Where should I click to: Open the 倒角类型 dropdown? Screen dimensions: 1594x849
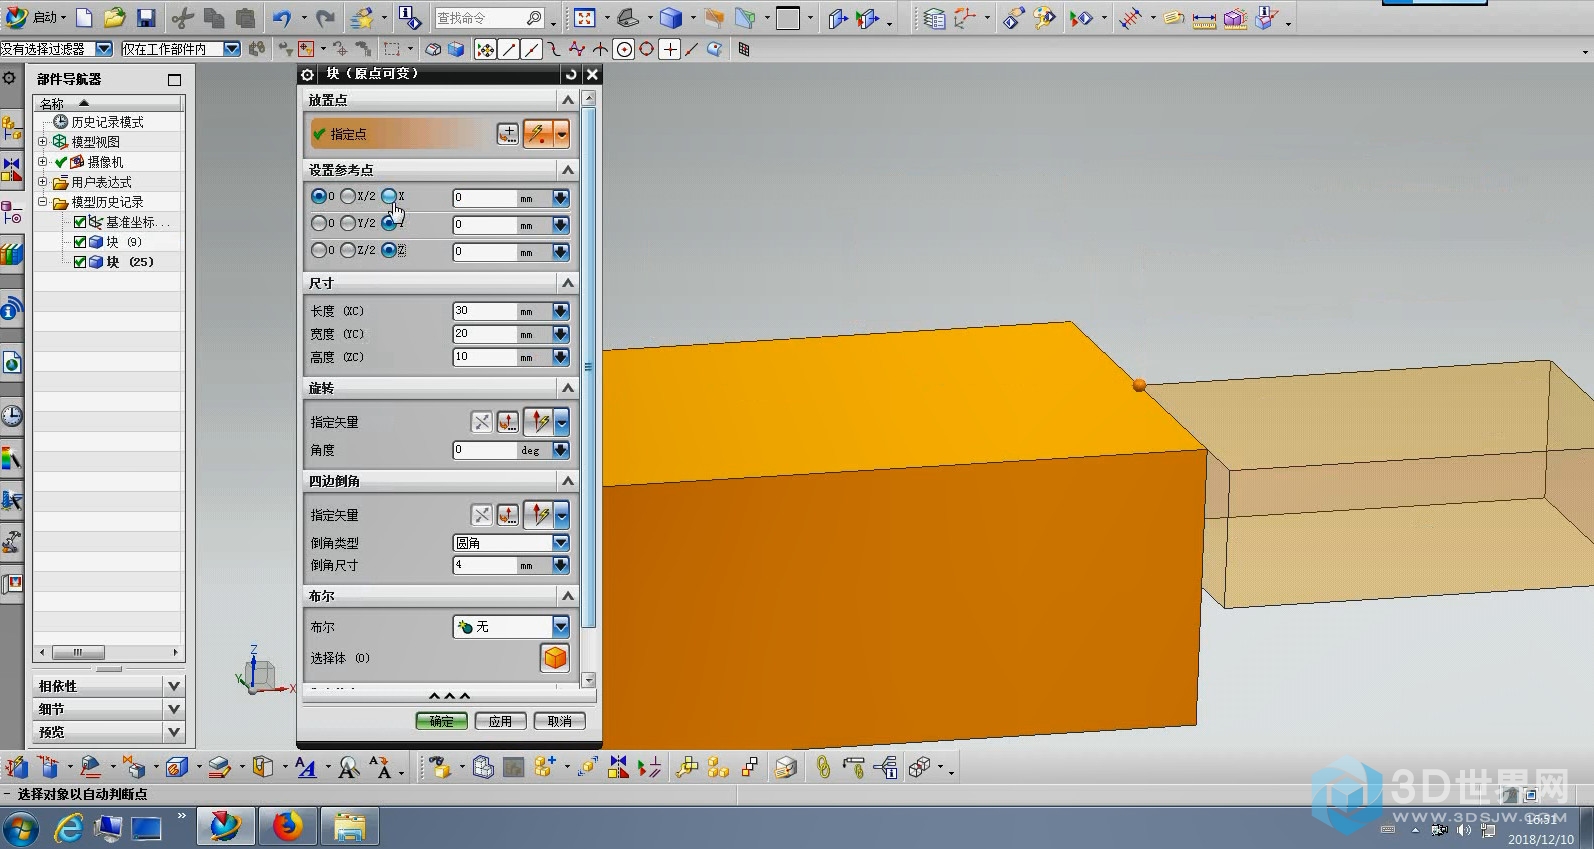(561, 543)
